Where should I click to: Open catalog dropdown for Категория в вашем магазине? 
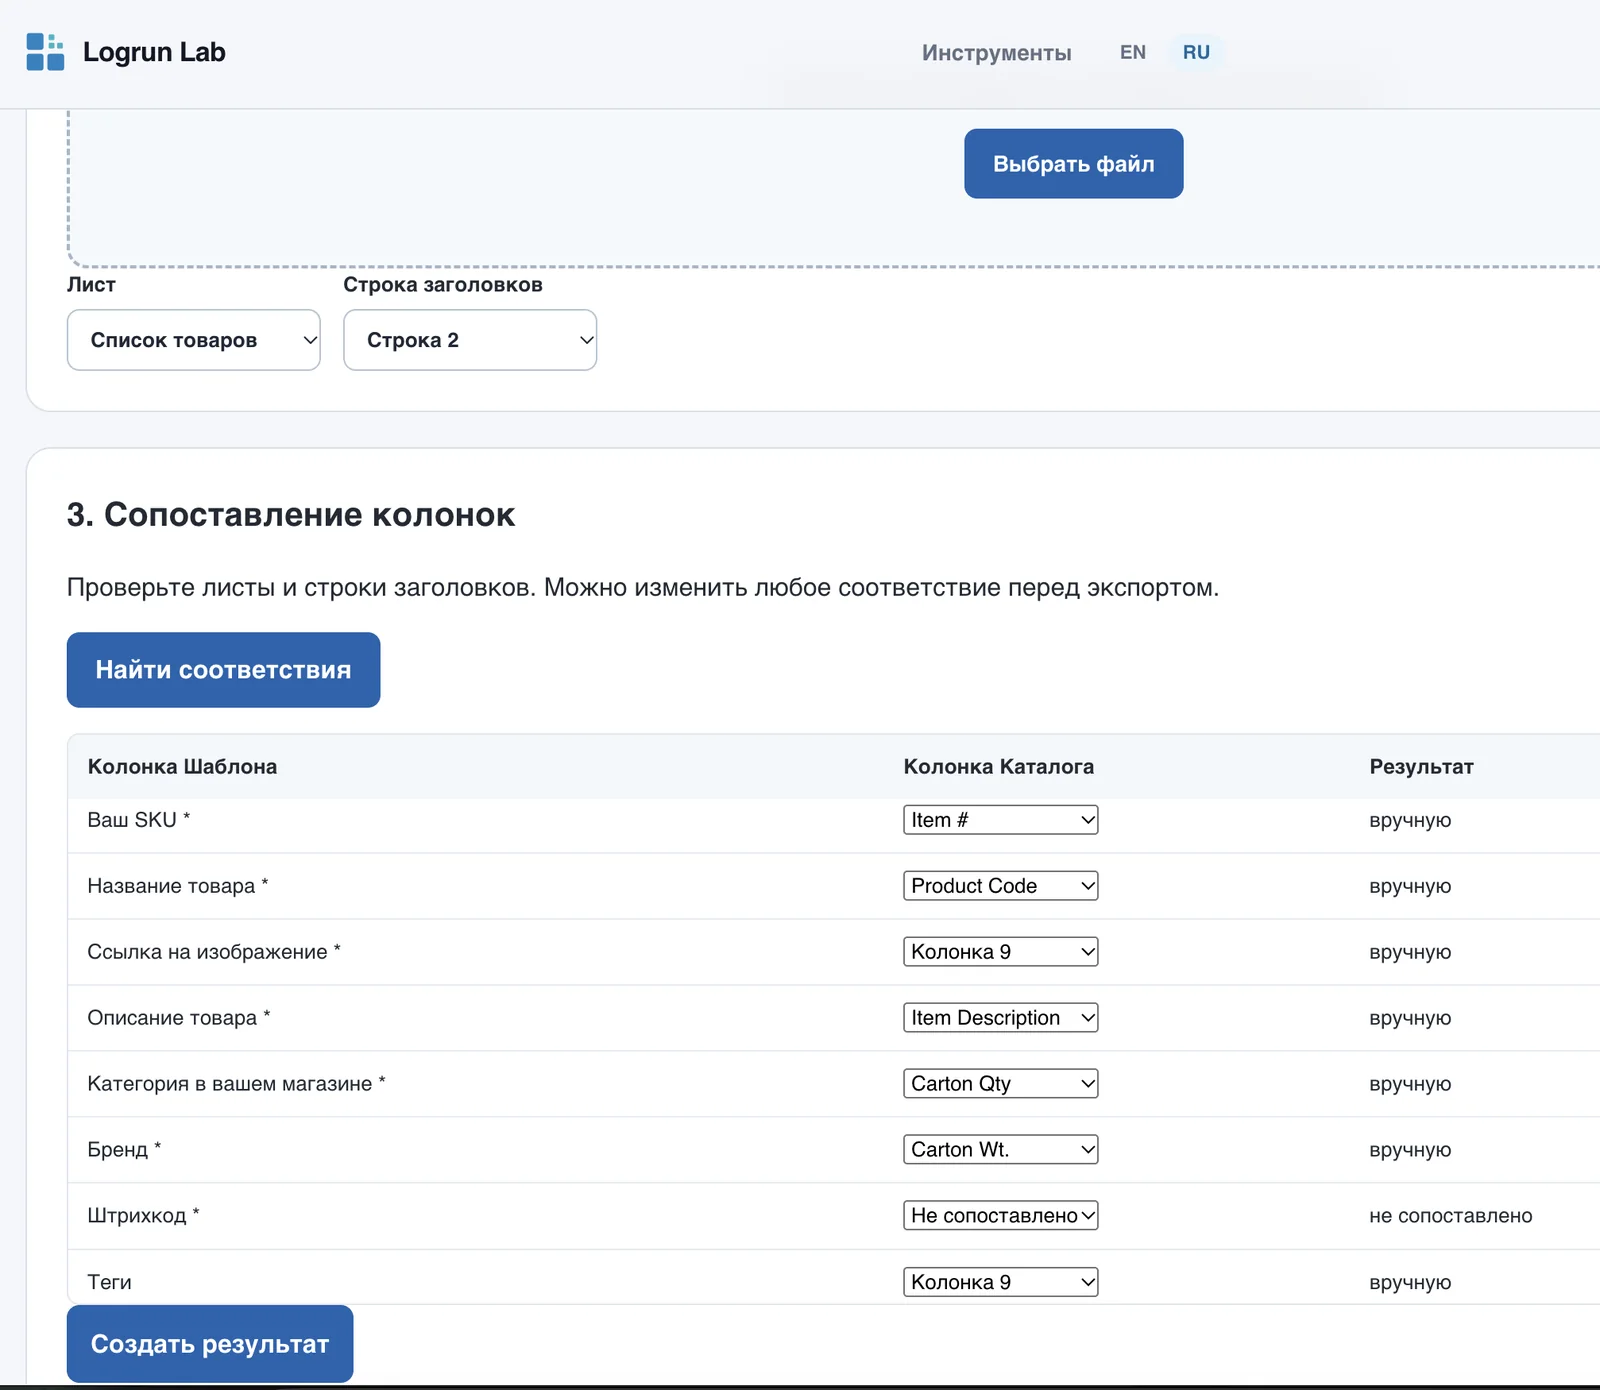[1000, 1084]
